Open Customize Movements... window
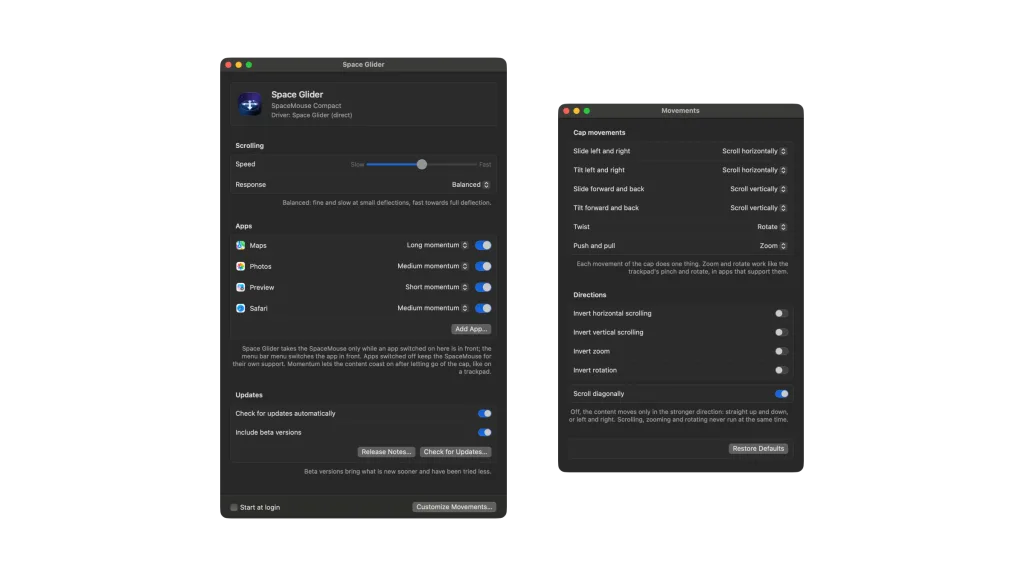Viewport: 1024px width, 576px height. (454, 507)
